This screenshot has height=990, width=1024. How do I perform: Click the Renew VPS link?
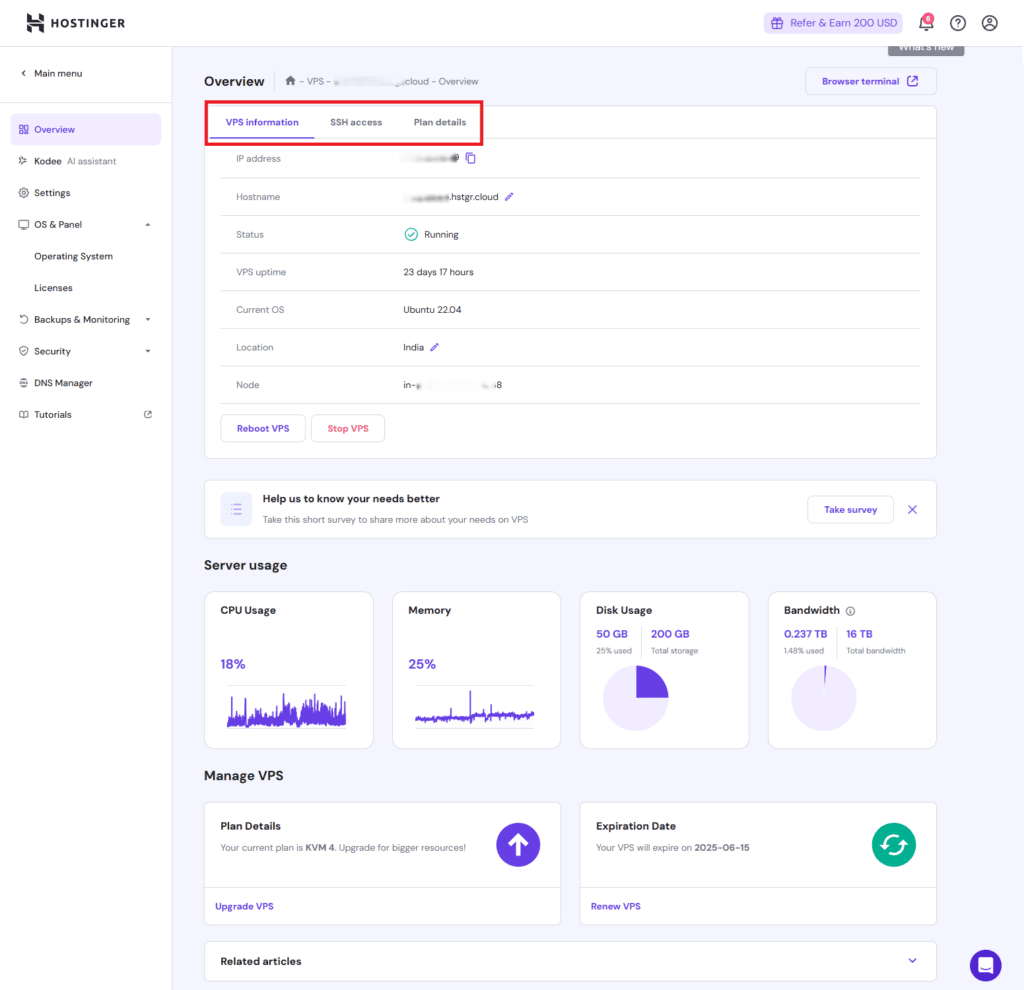pos(615,906)
